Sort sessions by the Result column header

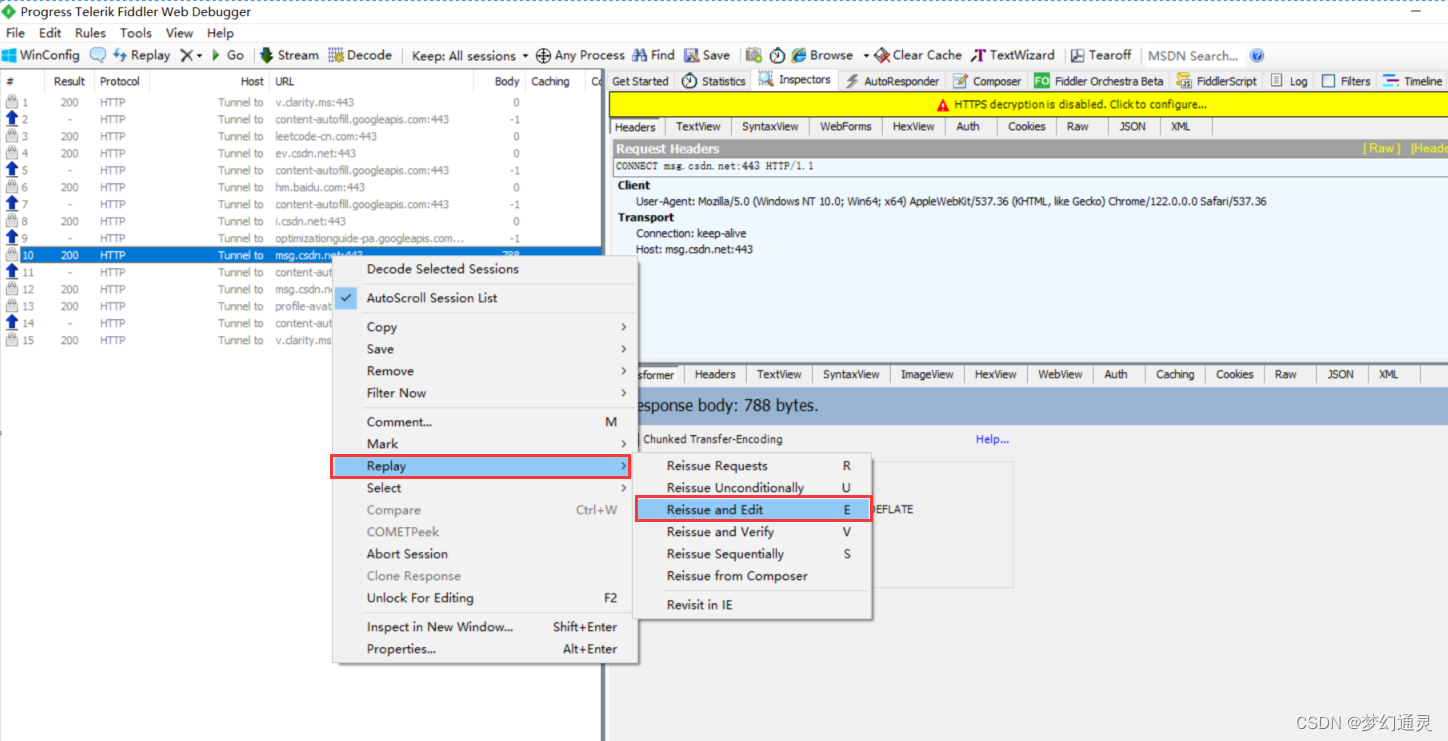point(69,81)
